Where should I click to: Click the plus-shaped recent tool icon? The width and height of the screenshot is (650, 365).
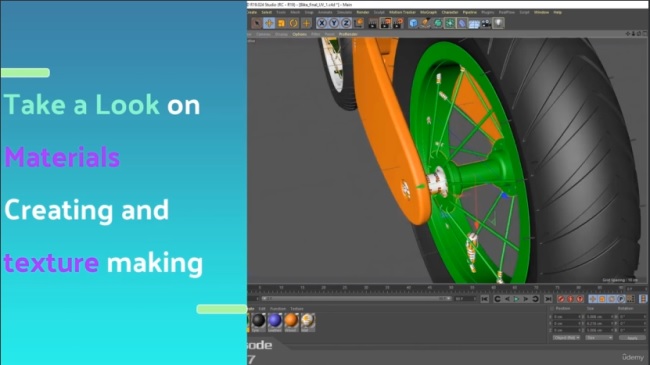[306, 23]
